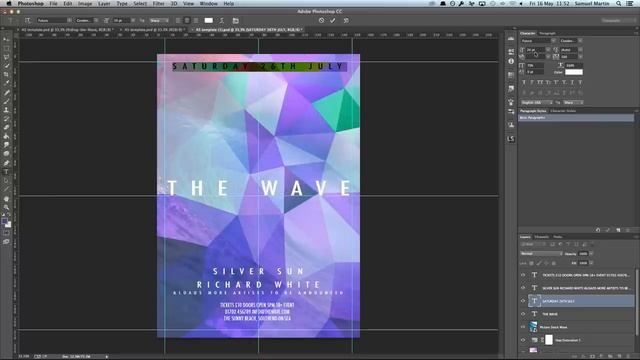640x360 pixels.
Task: Select the Hand tool
Action: pos(6,198)
